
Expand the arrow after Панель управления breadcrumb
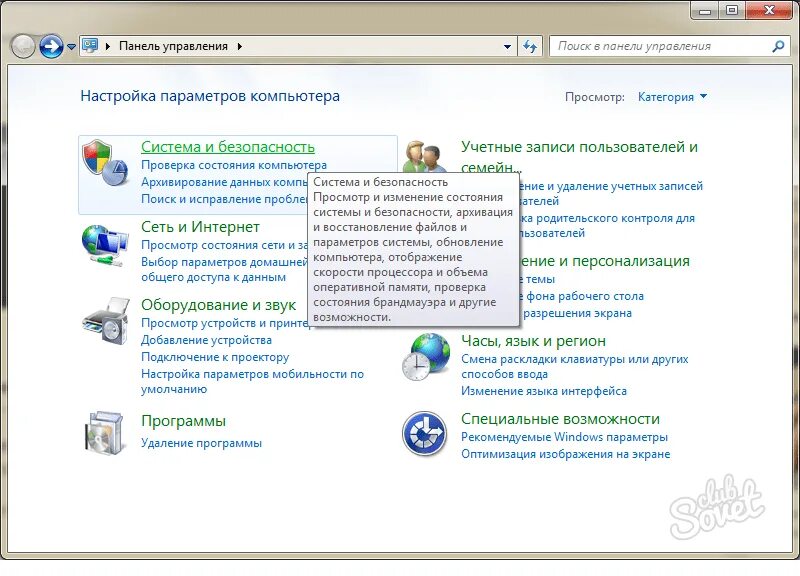tap(239, 46)
